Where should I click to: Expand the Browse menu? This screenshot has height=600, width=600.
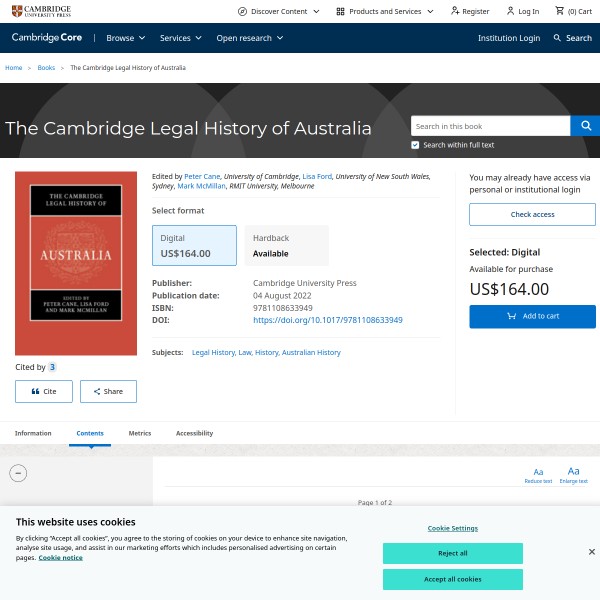coord(126,38)
